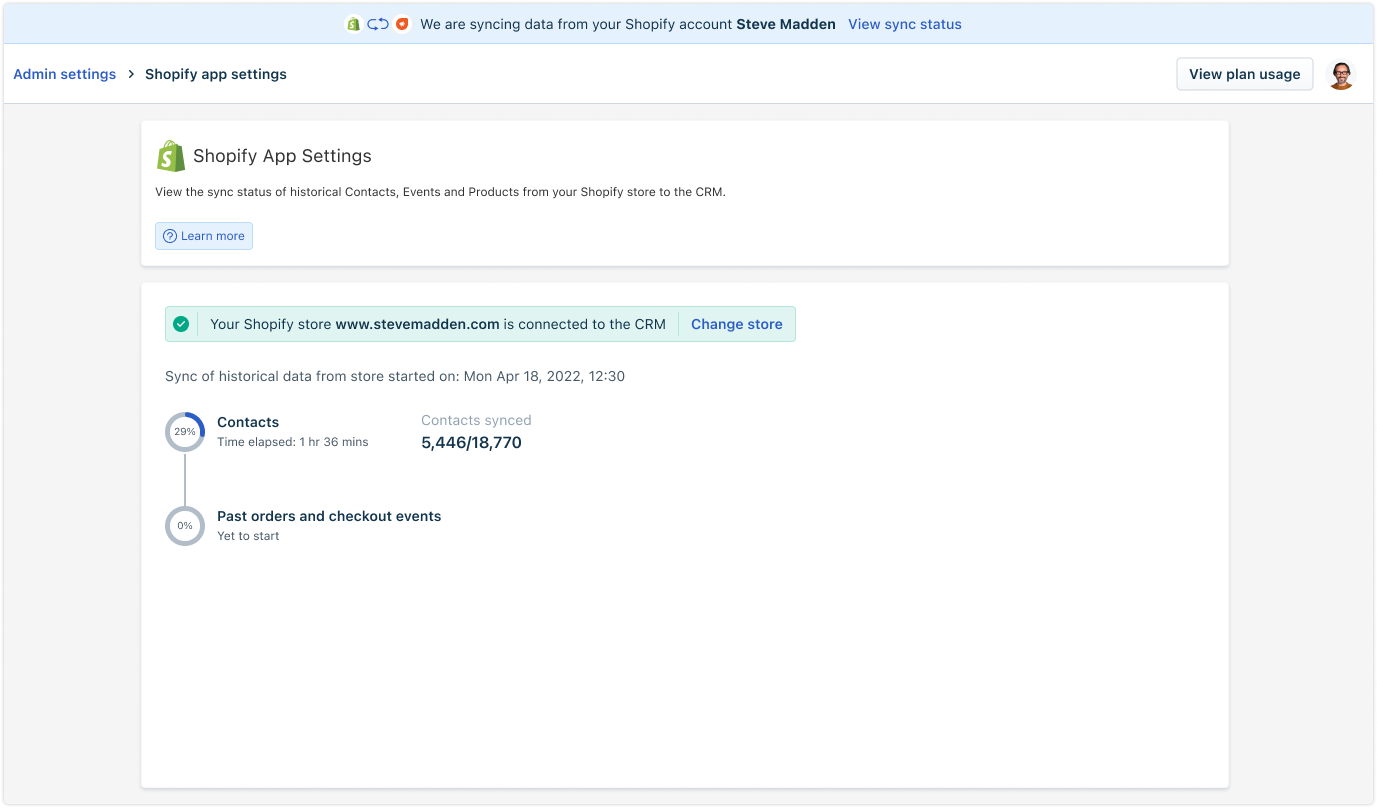Click the Yet to start status text
Viewport: 1377px width, 808px height.
248,536
